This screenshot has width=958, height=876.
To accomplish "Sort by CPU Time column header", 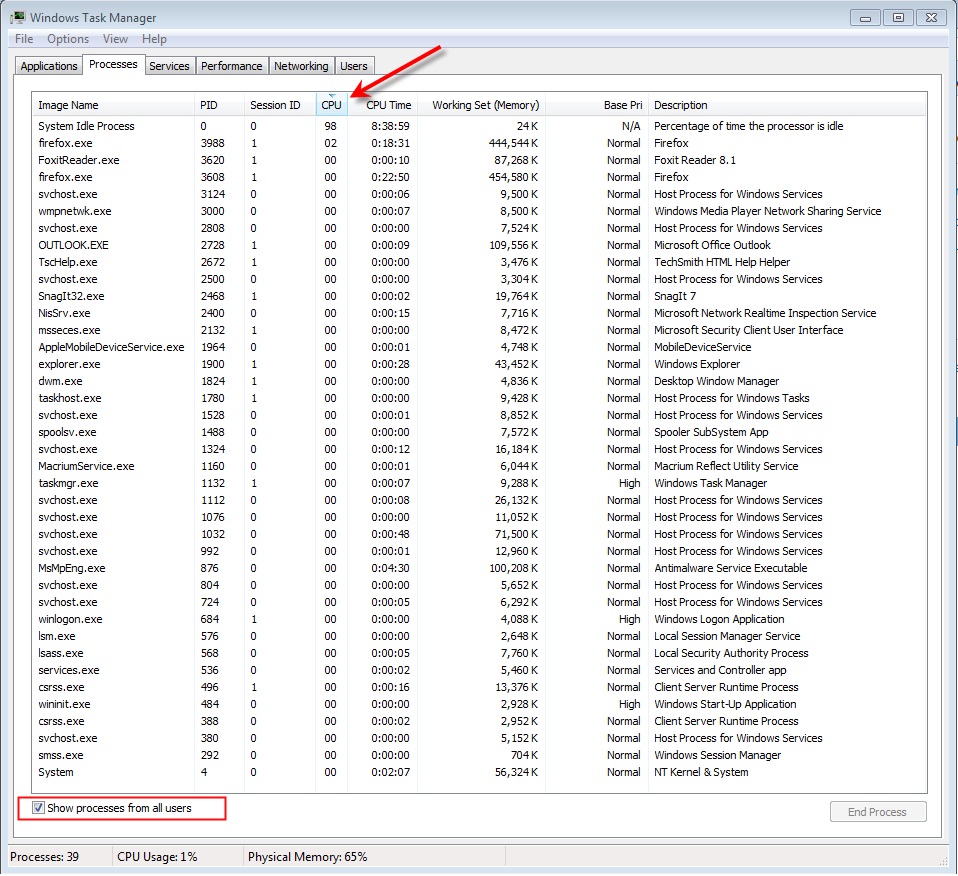I will click(384, 105).
